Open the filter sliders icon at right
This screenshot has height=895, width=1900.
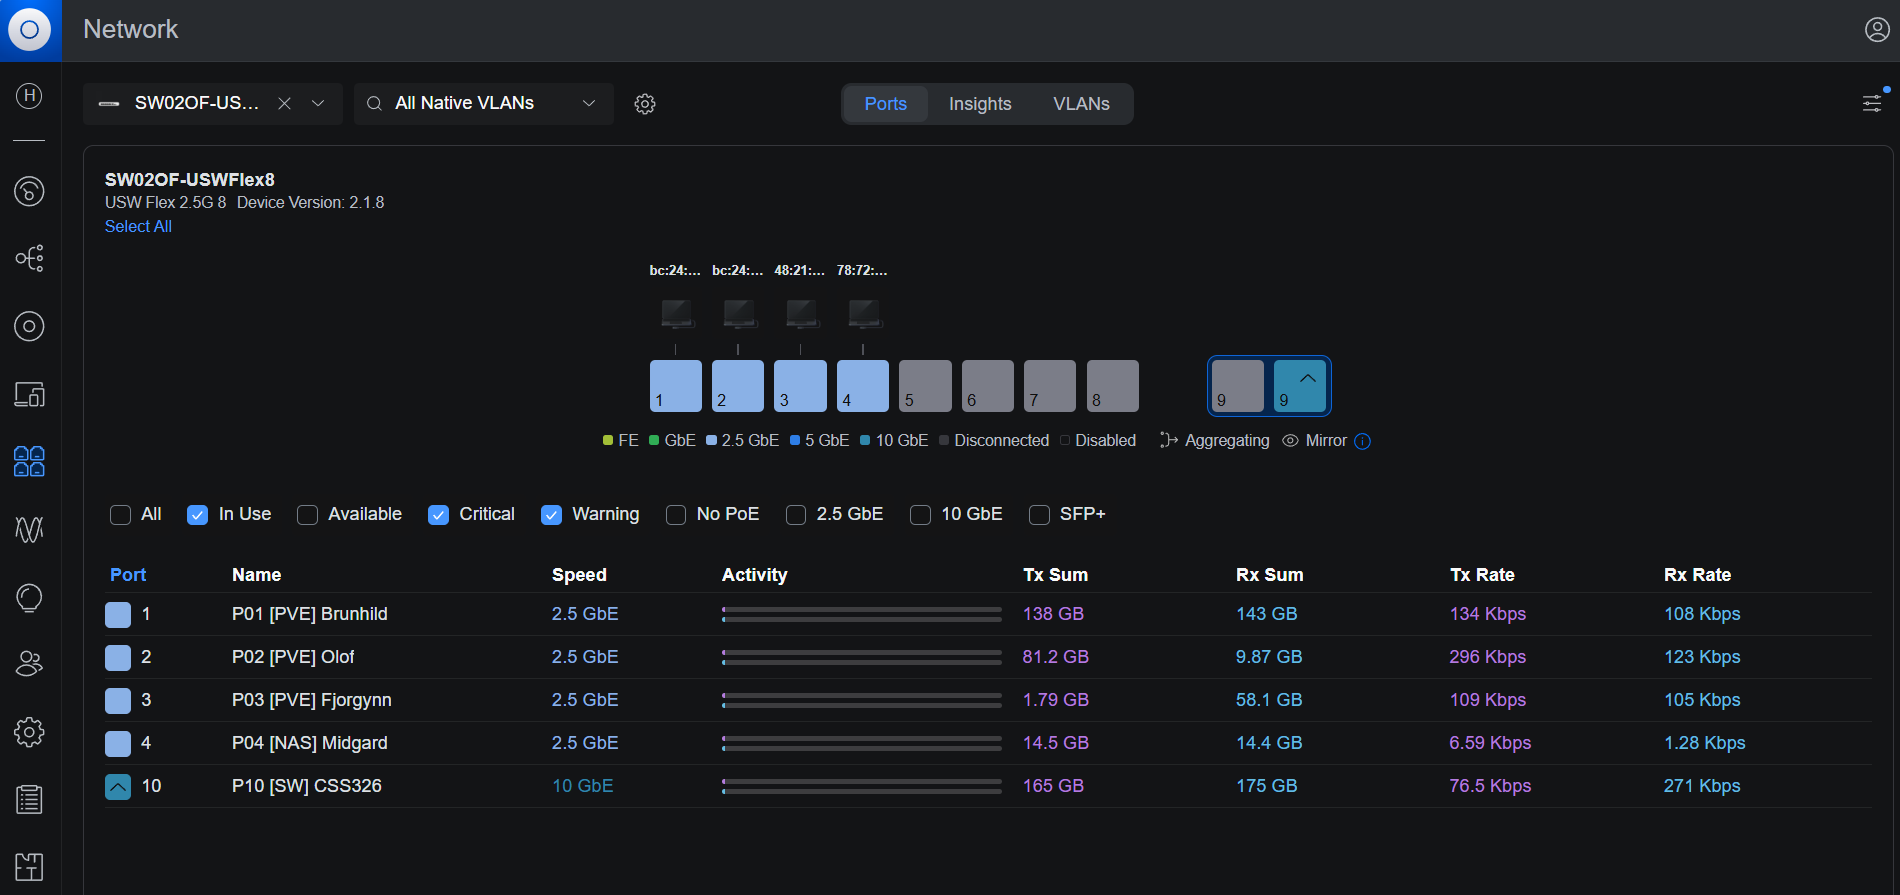click(1872, 103)
